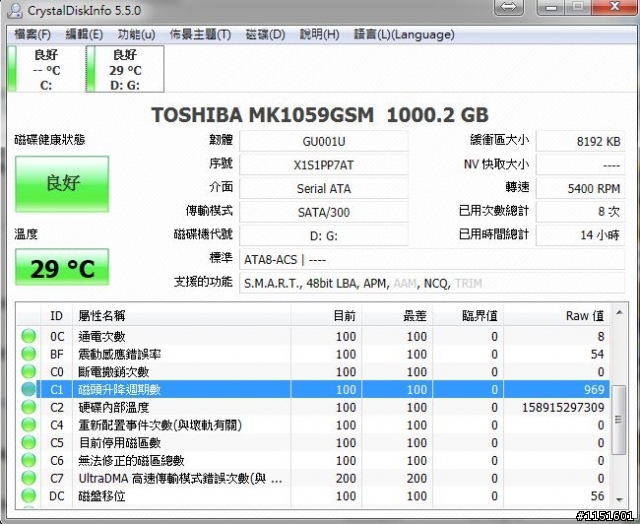Click the 臨界值 column header
Viewport: 640px width, 524px height.
(x=468, y=315)
